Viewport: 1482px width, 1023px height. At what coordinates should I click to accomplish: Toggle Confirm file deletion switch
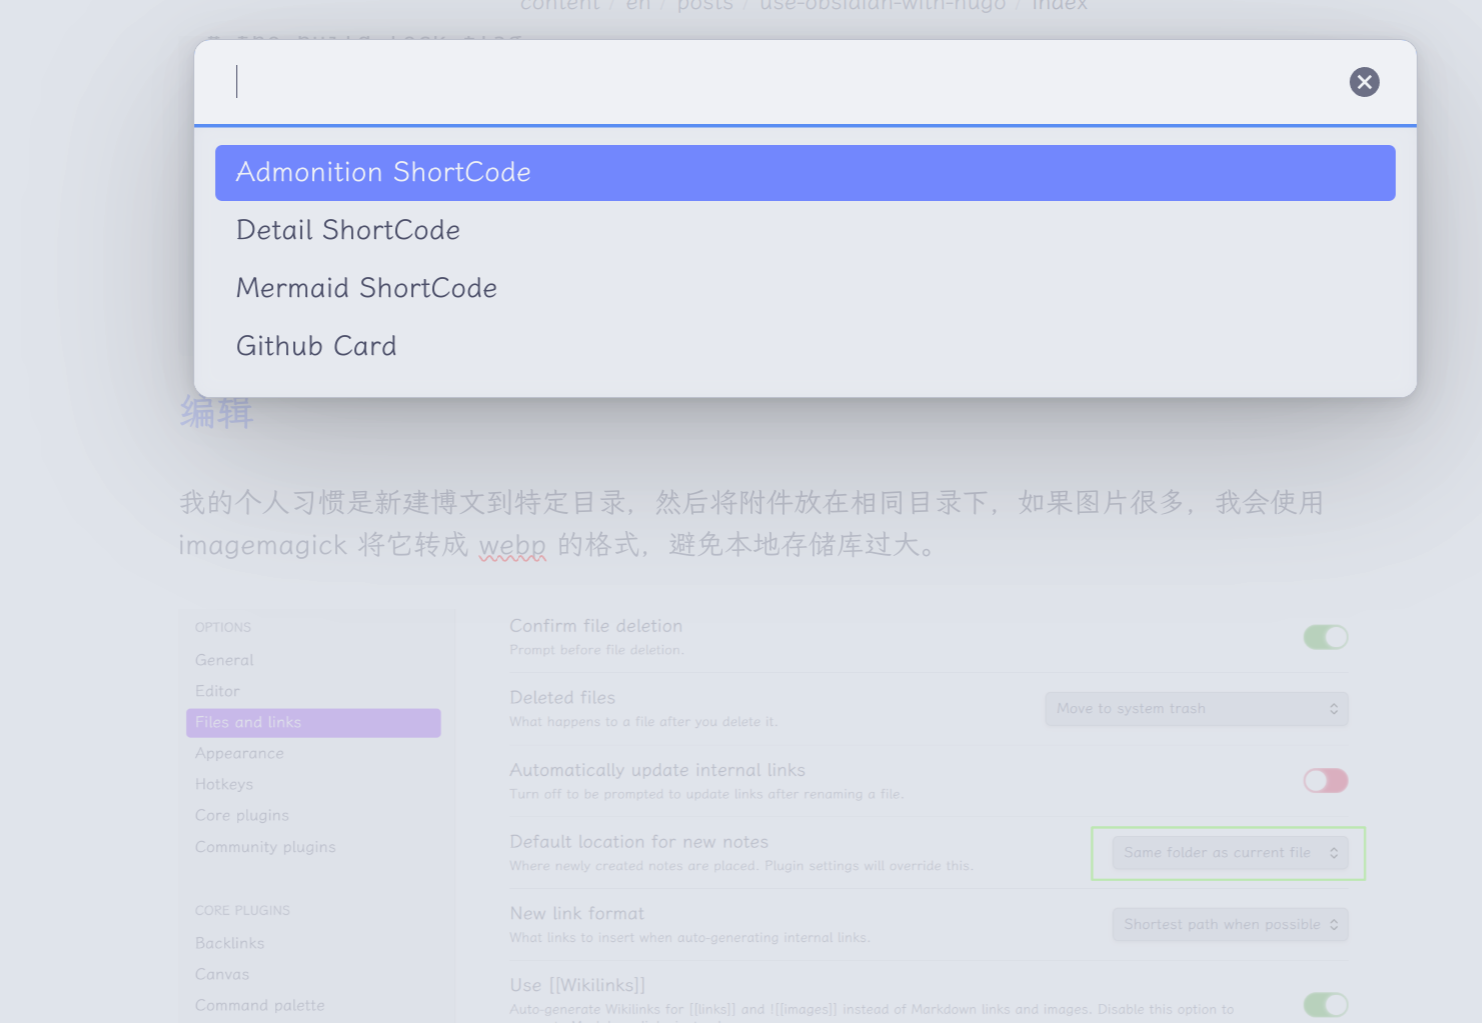point(1325,637)
